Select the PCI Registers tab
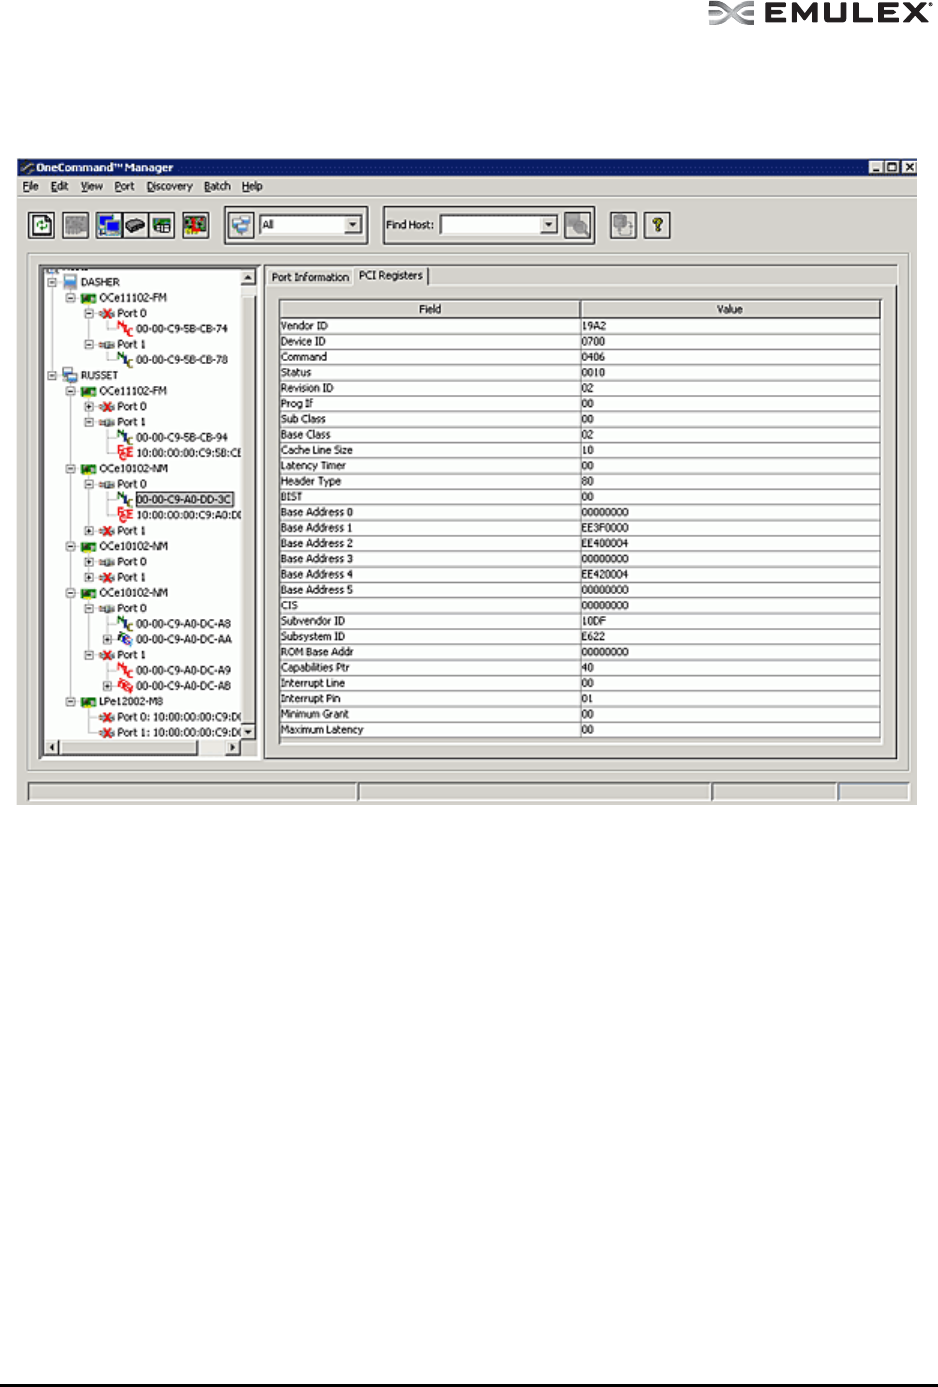Image resolution: width=938 pixels, height=1387 pixels. point(391,275)
